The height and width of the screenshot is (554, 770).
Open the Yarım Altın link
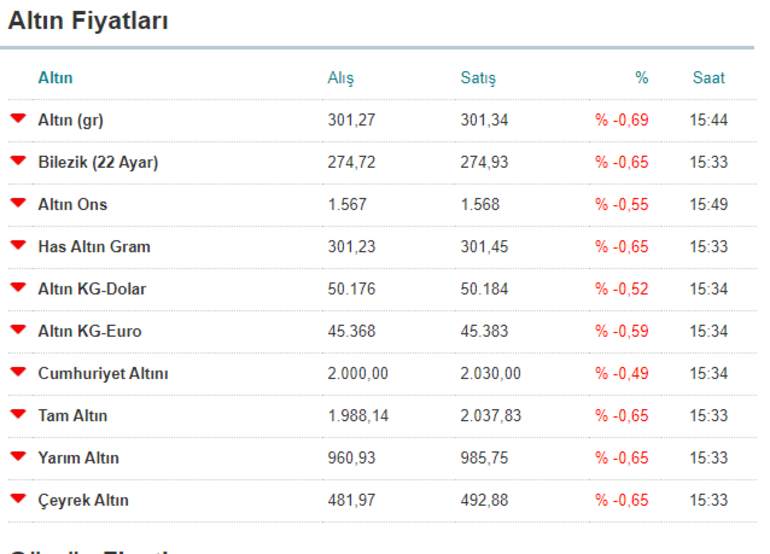coord(79,458)
